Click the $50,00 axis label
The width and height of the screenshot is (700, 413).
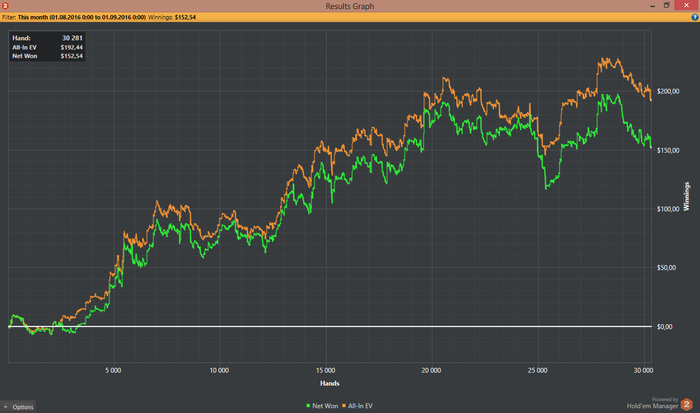click(x=666, y=267)
